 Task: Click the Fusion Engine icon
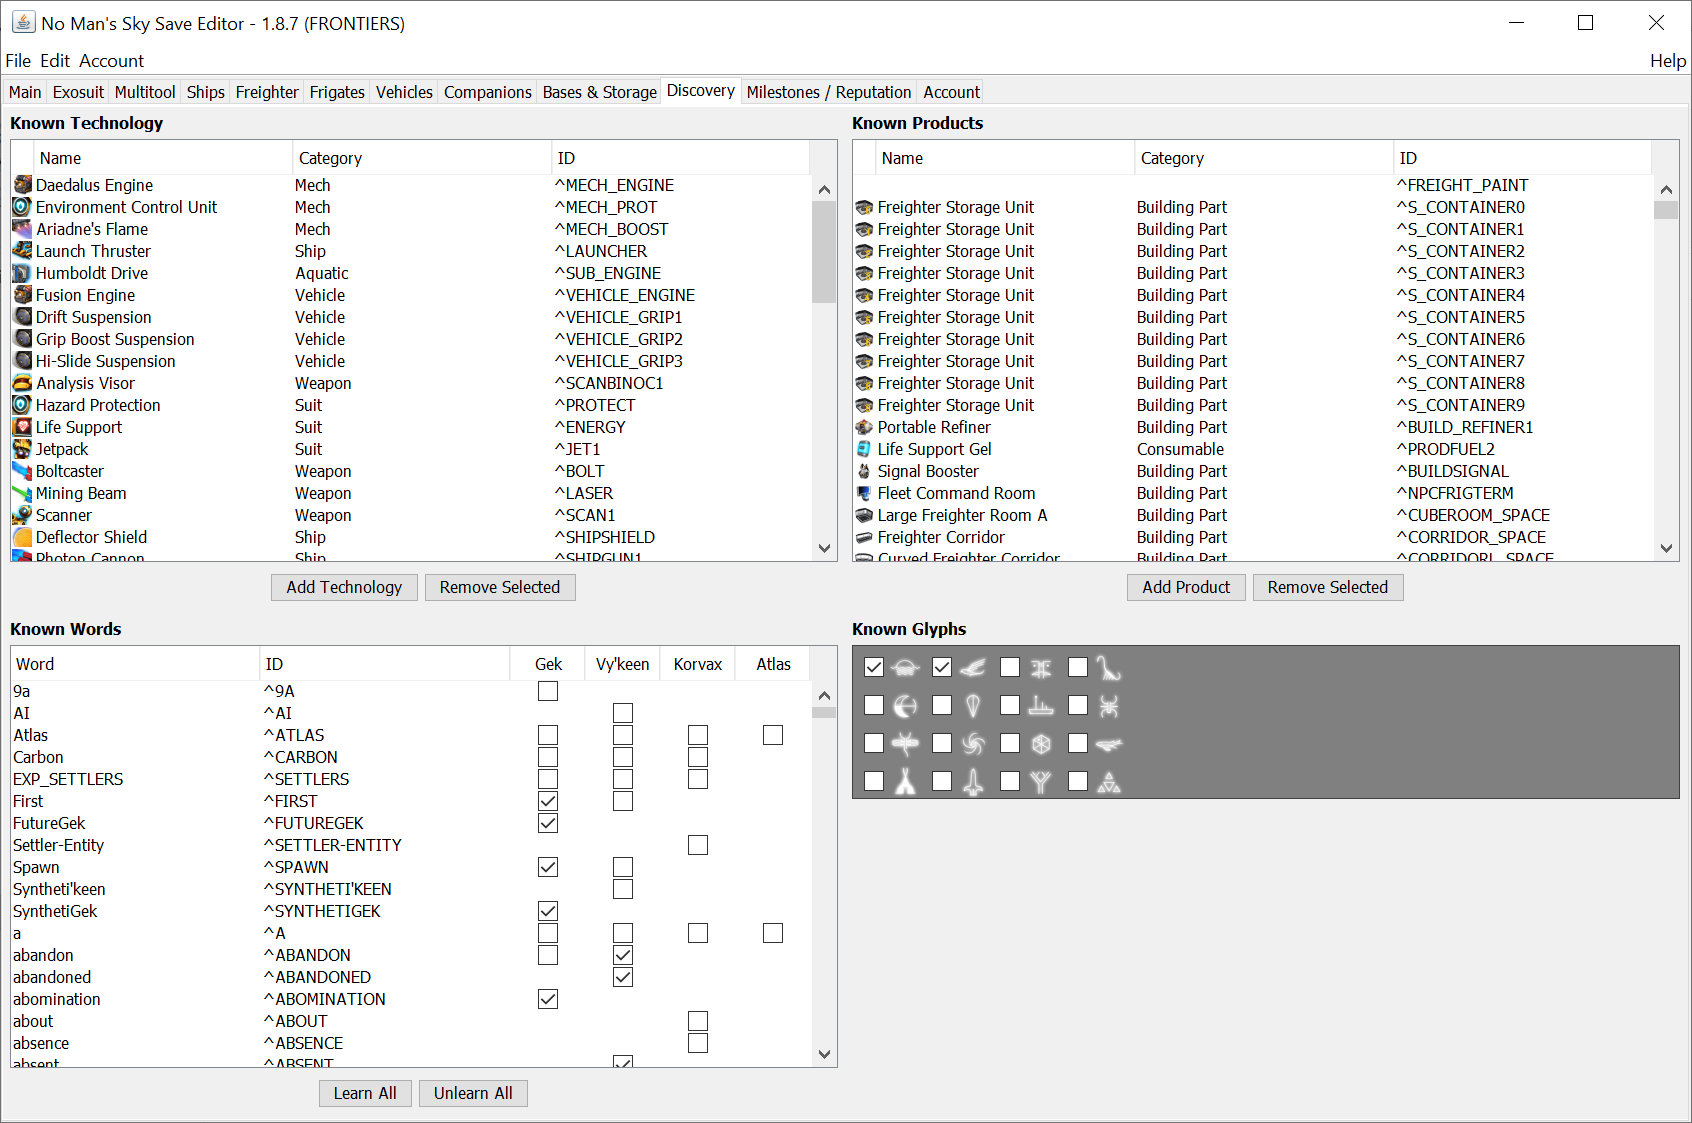23,295
